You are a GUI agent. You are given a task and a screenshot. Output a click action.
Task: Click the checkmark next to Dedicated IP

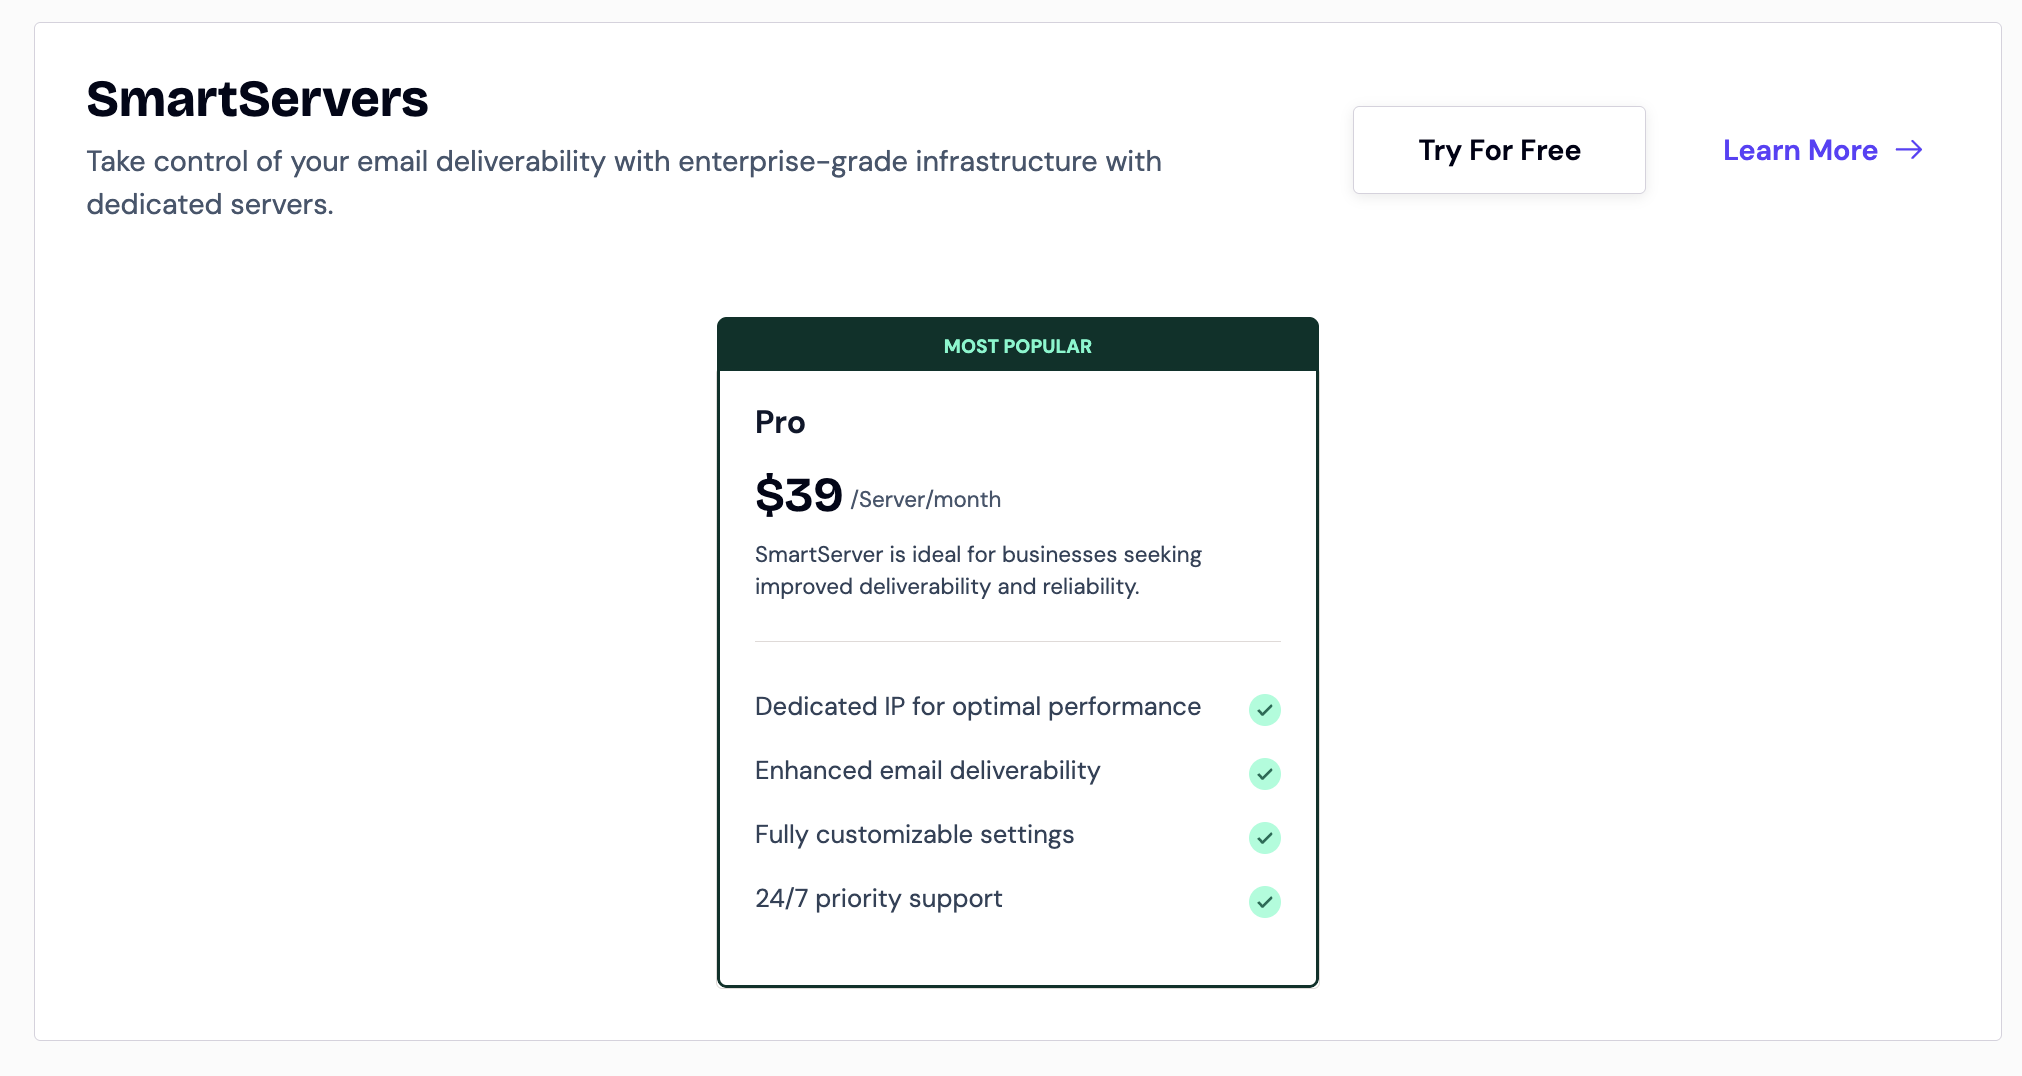pyautogui.click(x=1265, y=710)
